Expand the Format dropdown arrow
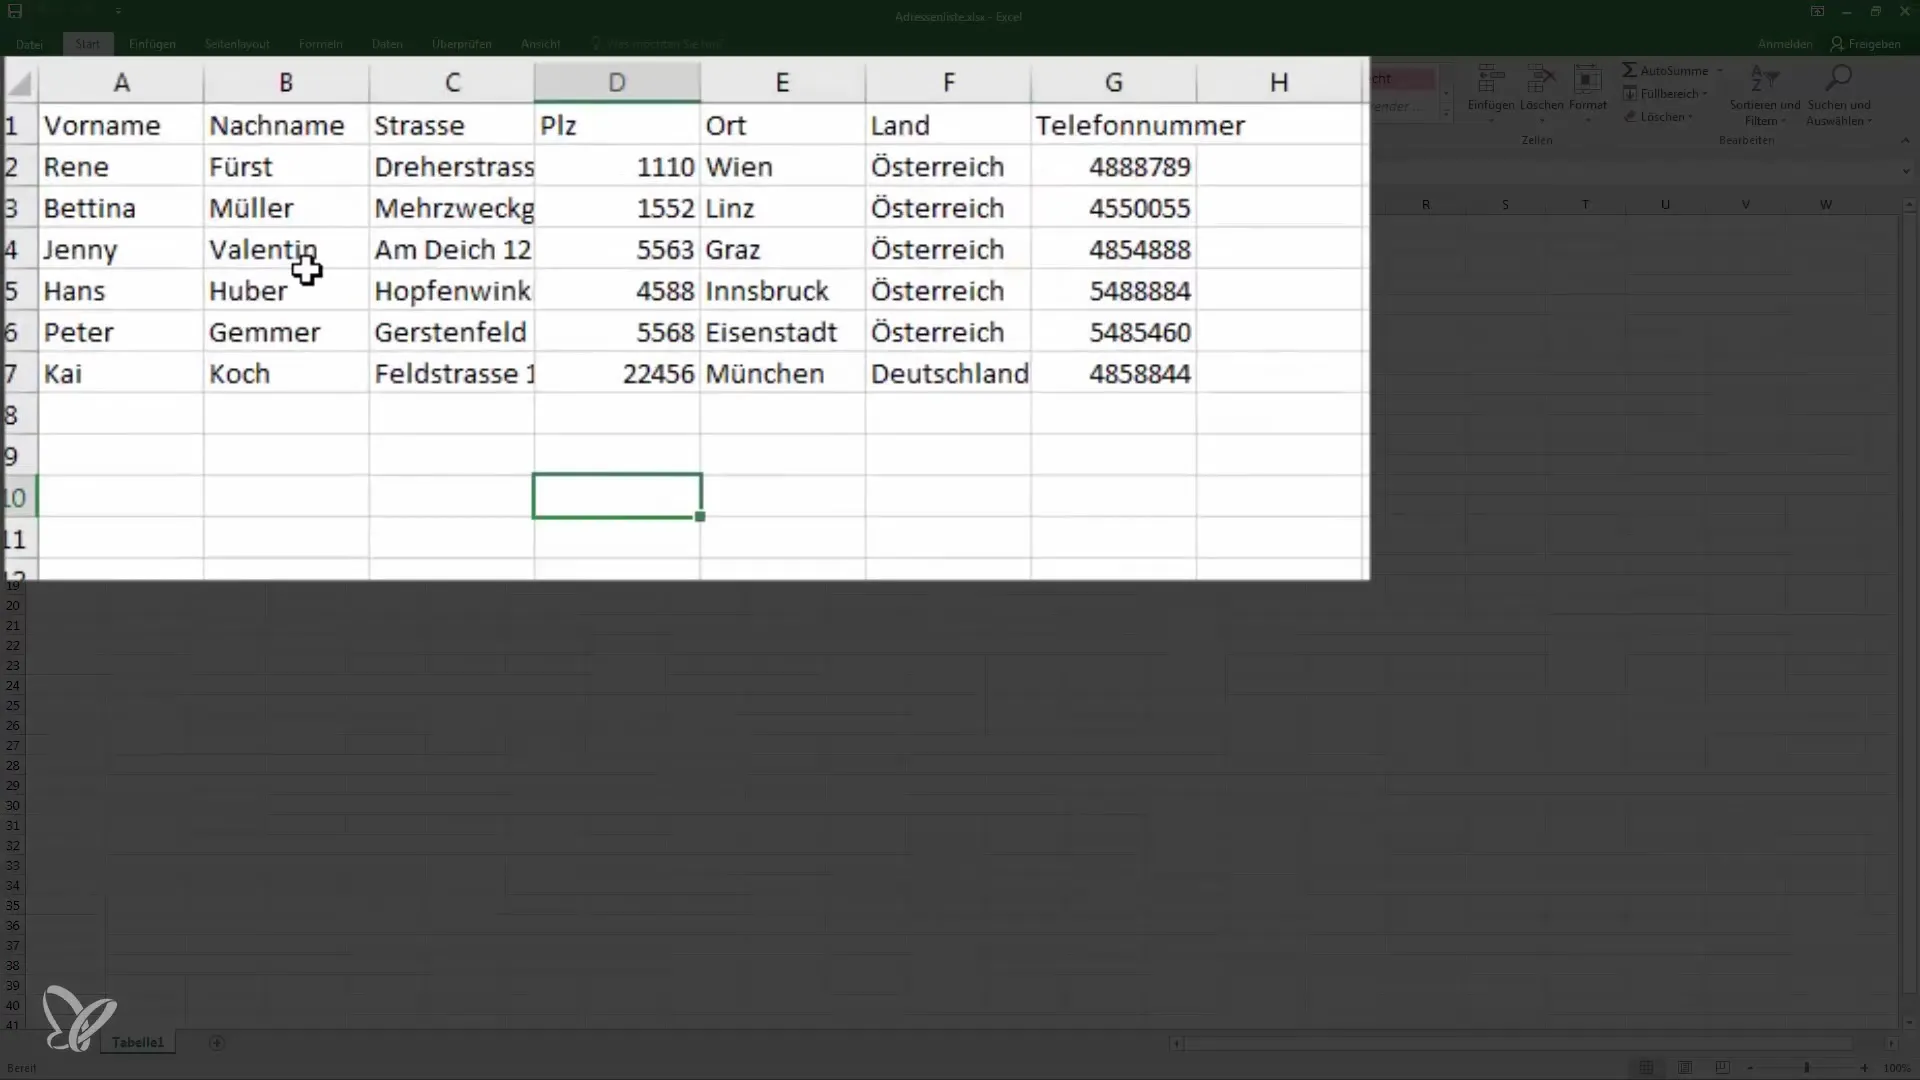The height and width of the screenshot is (1080, 1920). 1588,120
